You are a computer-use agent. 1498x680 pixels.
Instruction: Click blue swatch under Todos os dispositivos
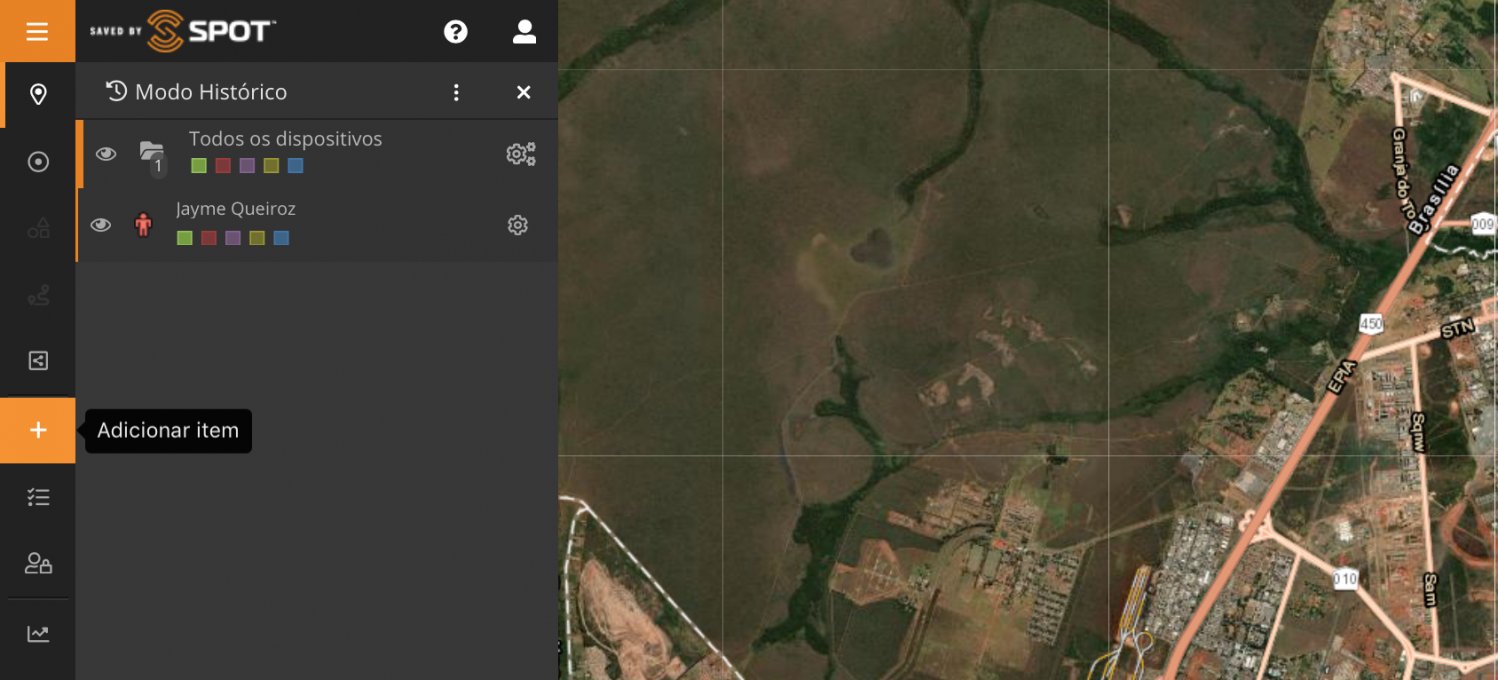pyautogui.click(x=295, y=166)
